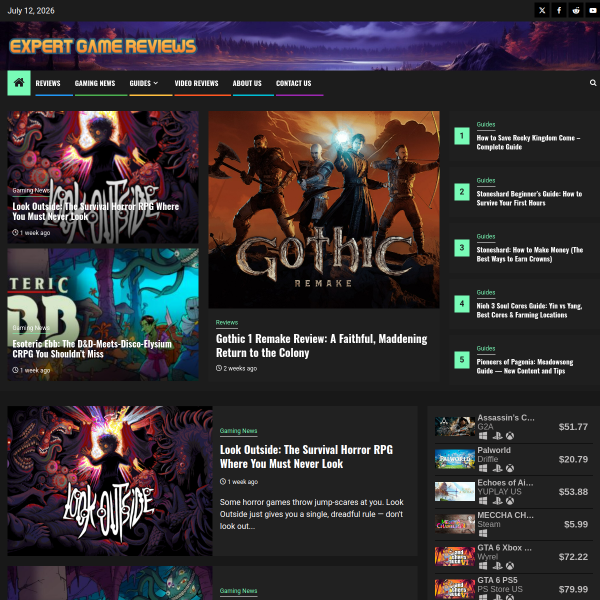Screen dimensions: 600x600
Task: Click Guides tag above Nioh 3 article
Action: 486,292
